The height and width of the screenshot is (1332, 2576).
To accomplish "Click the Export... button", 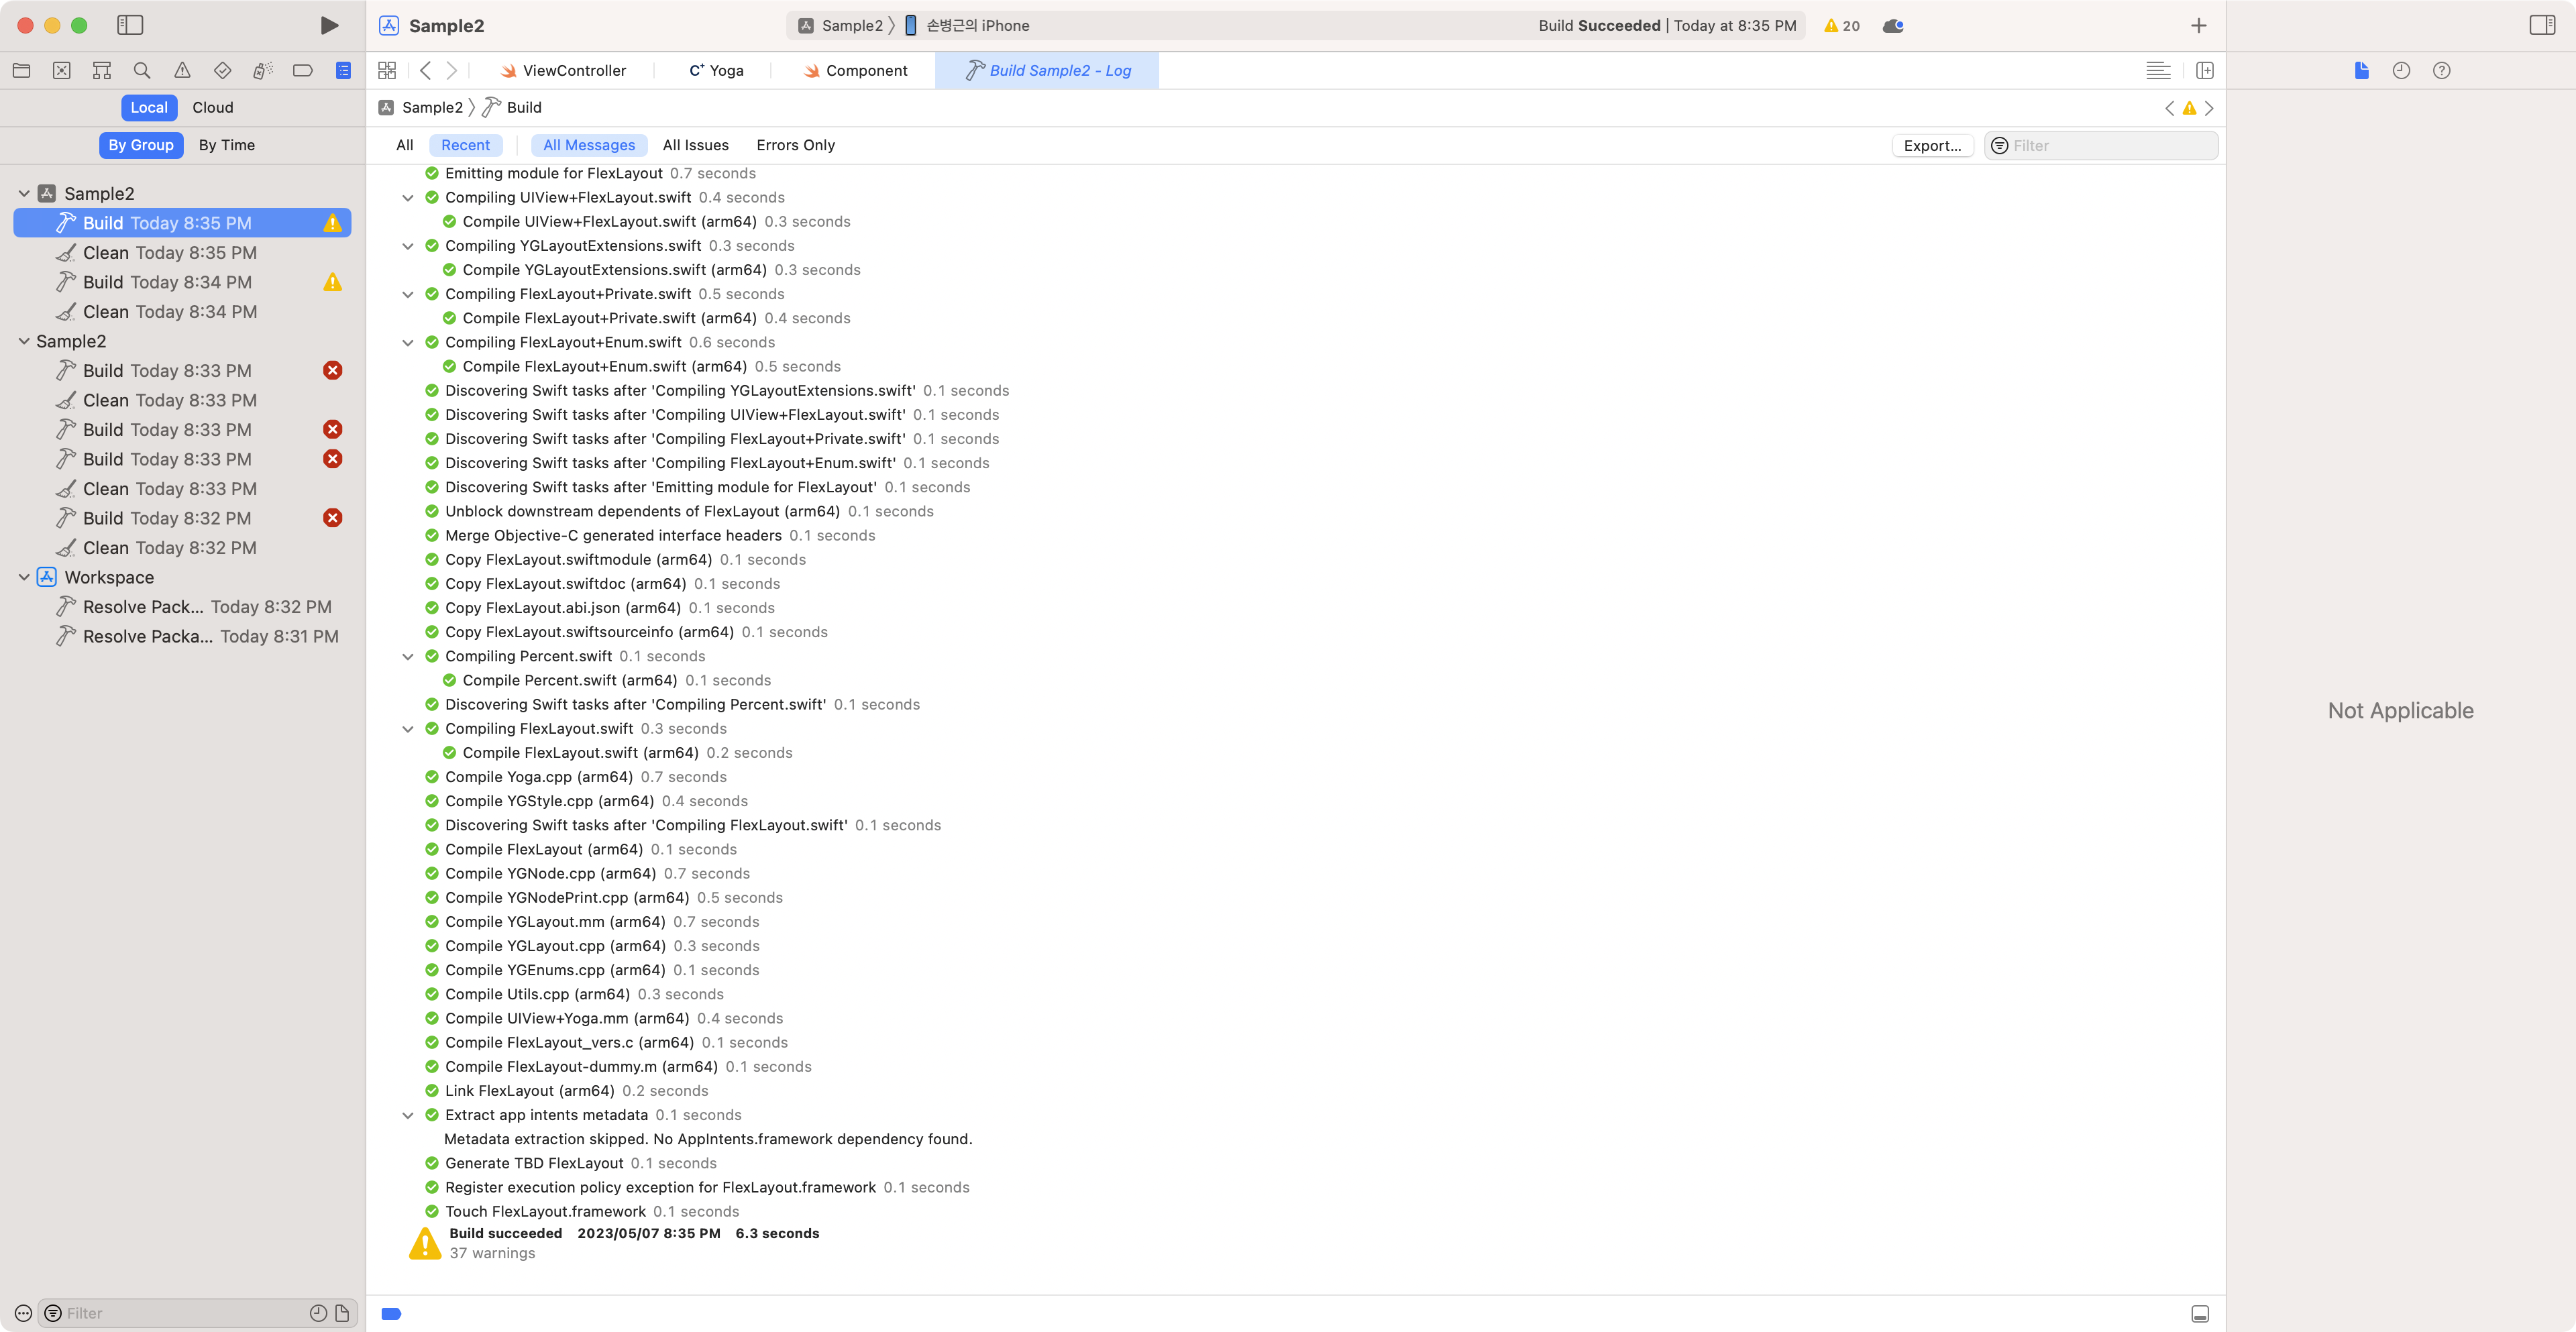I will tap(1932, 145).
